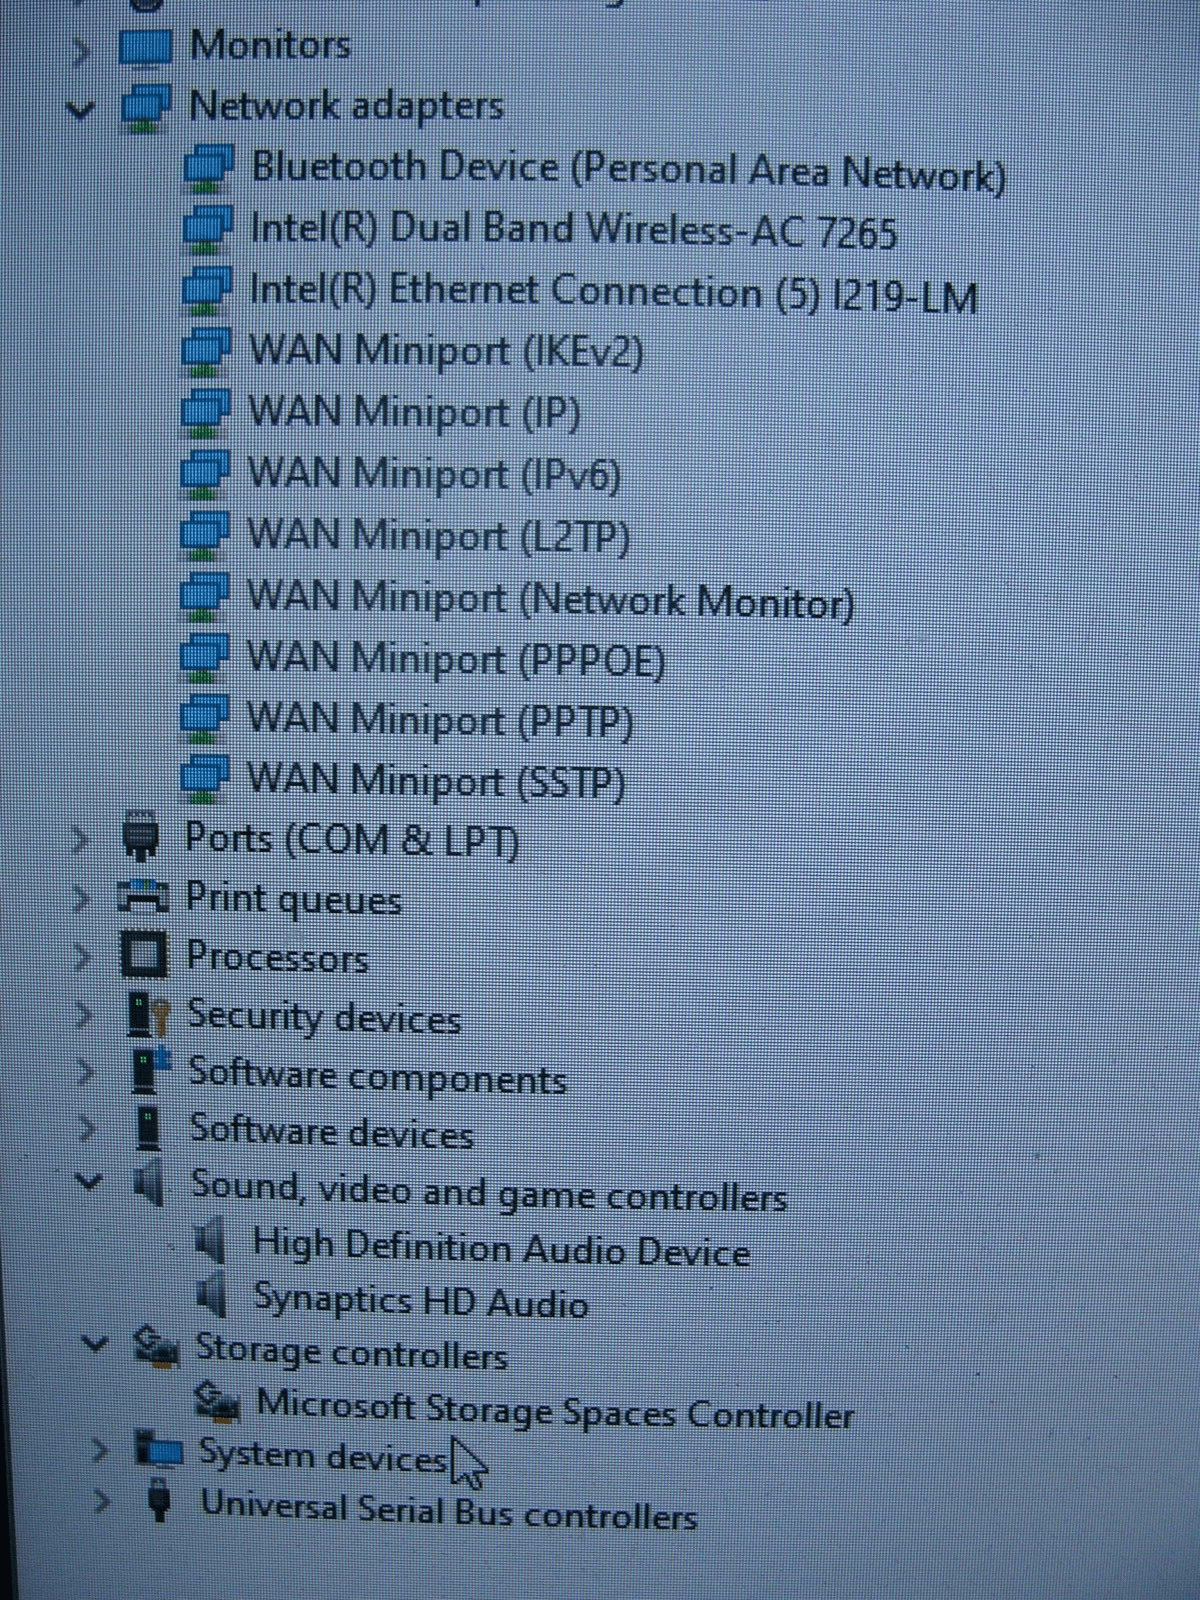The width and height of the screenshot is (1200, 1600).
Task: Expand the Software components category
Action: [x=86, y=1072]
